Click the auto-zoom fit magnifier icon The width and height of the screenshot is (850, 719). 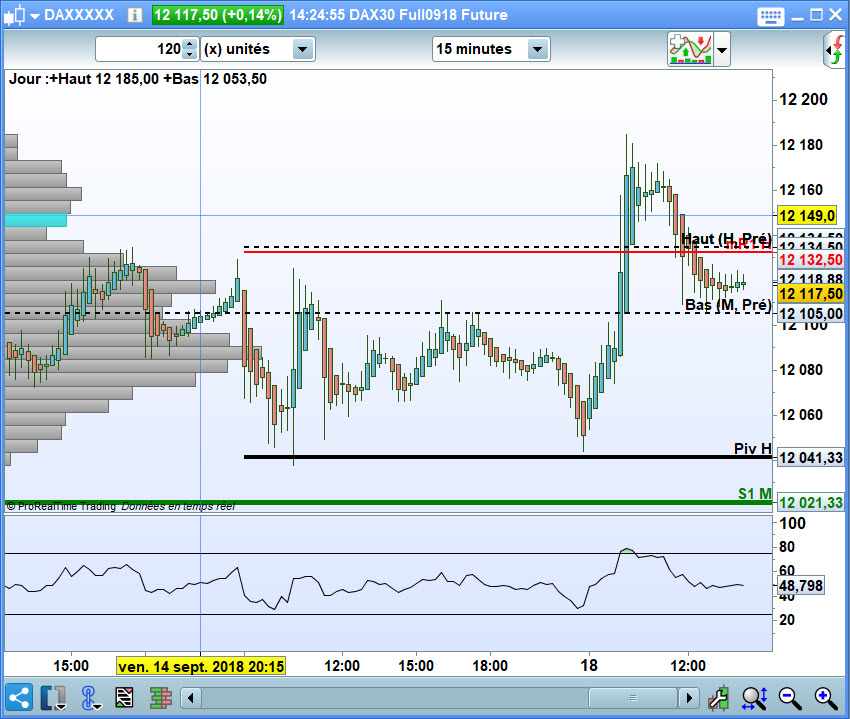pos(755,698)
